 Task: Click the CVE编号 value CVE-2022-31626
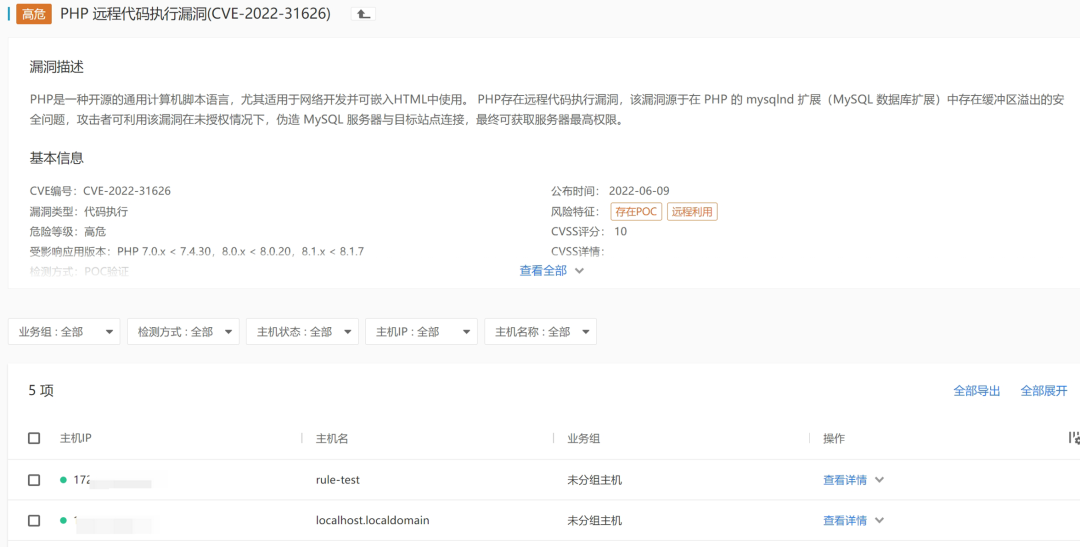point(127,191)
